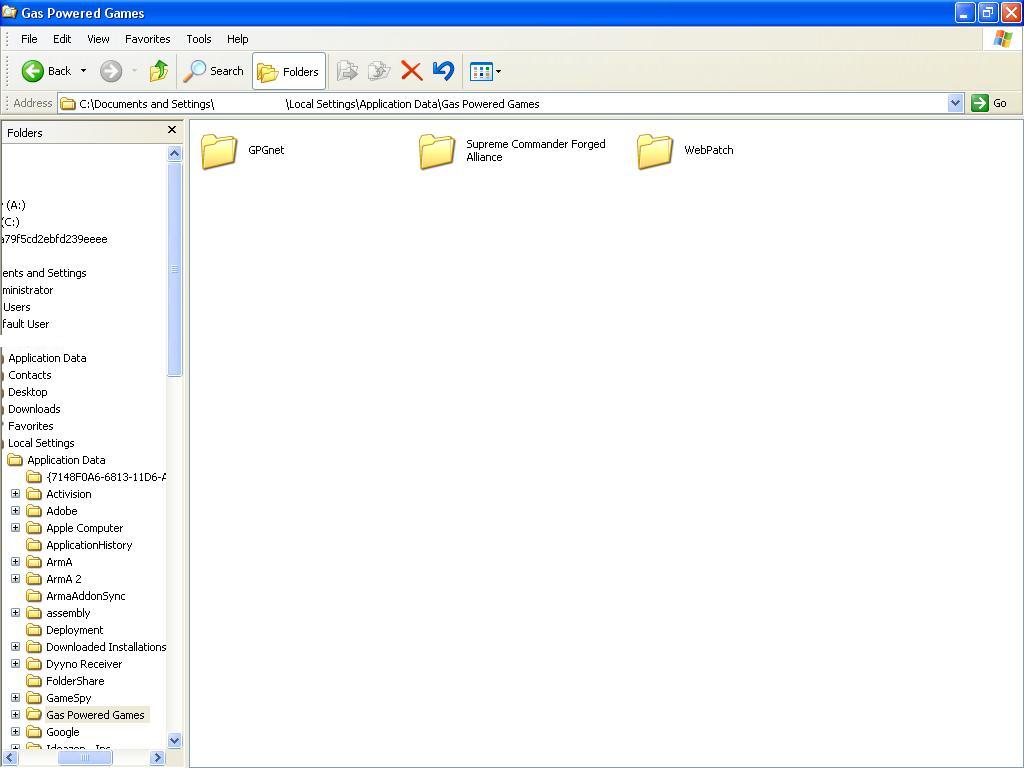Select the GPGnet folder icon
Image resolution: width=1024 pixels, height=768 pixels.
click(219, 151)
